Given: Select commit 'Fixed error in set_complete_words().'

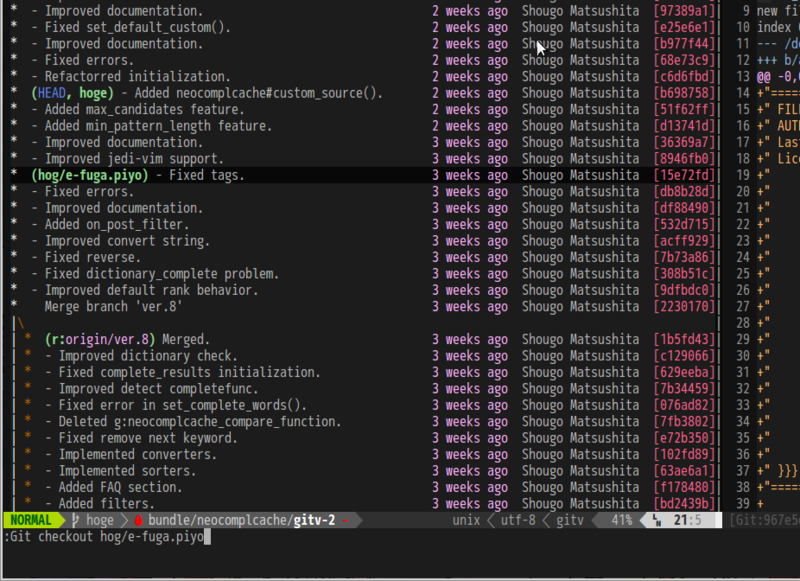Looking at the screenshot, I should coord(183,405).
